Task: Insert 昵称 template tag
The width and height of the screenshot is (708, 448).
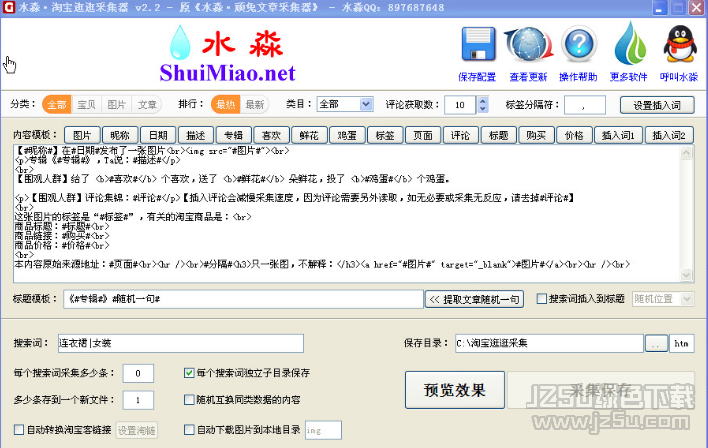Action: pyautogui.click(x=120, y=135)
